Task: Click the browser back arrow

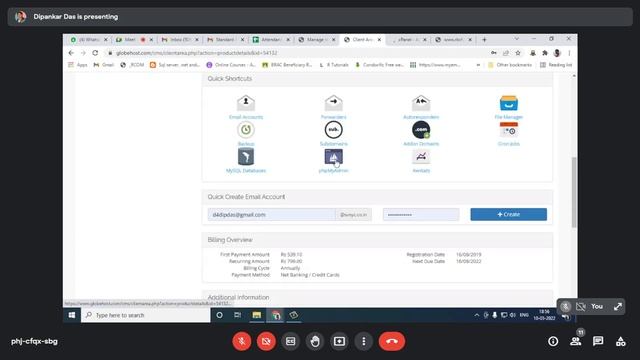Action: pos(71,53)
